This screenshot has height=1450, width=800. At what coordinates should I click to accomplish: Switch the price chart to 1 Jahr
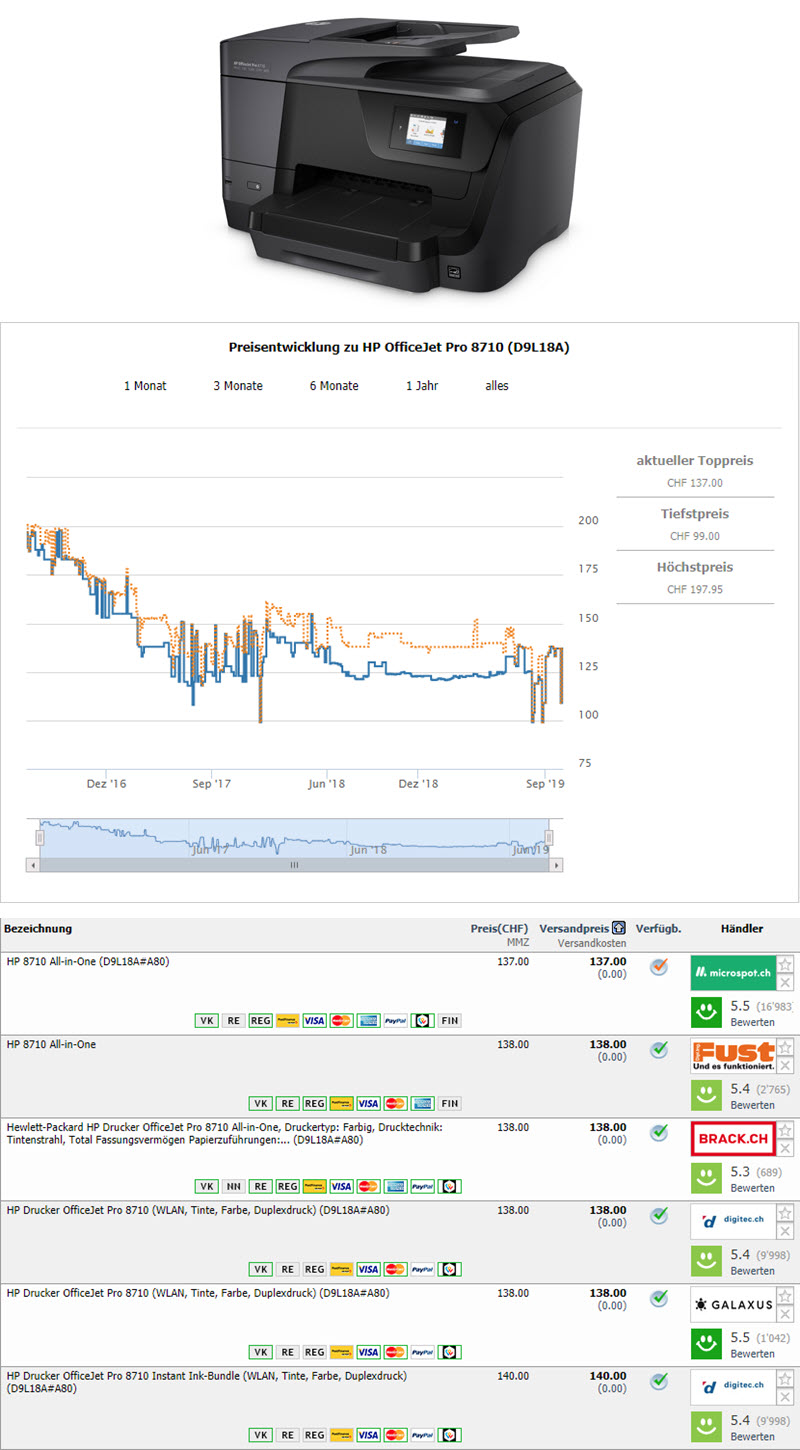[422, 386]
